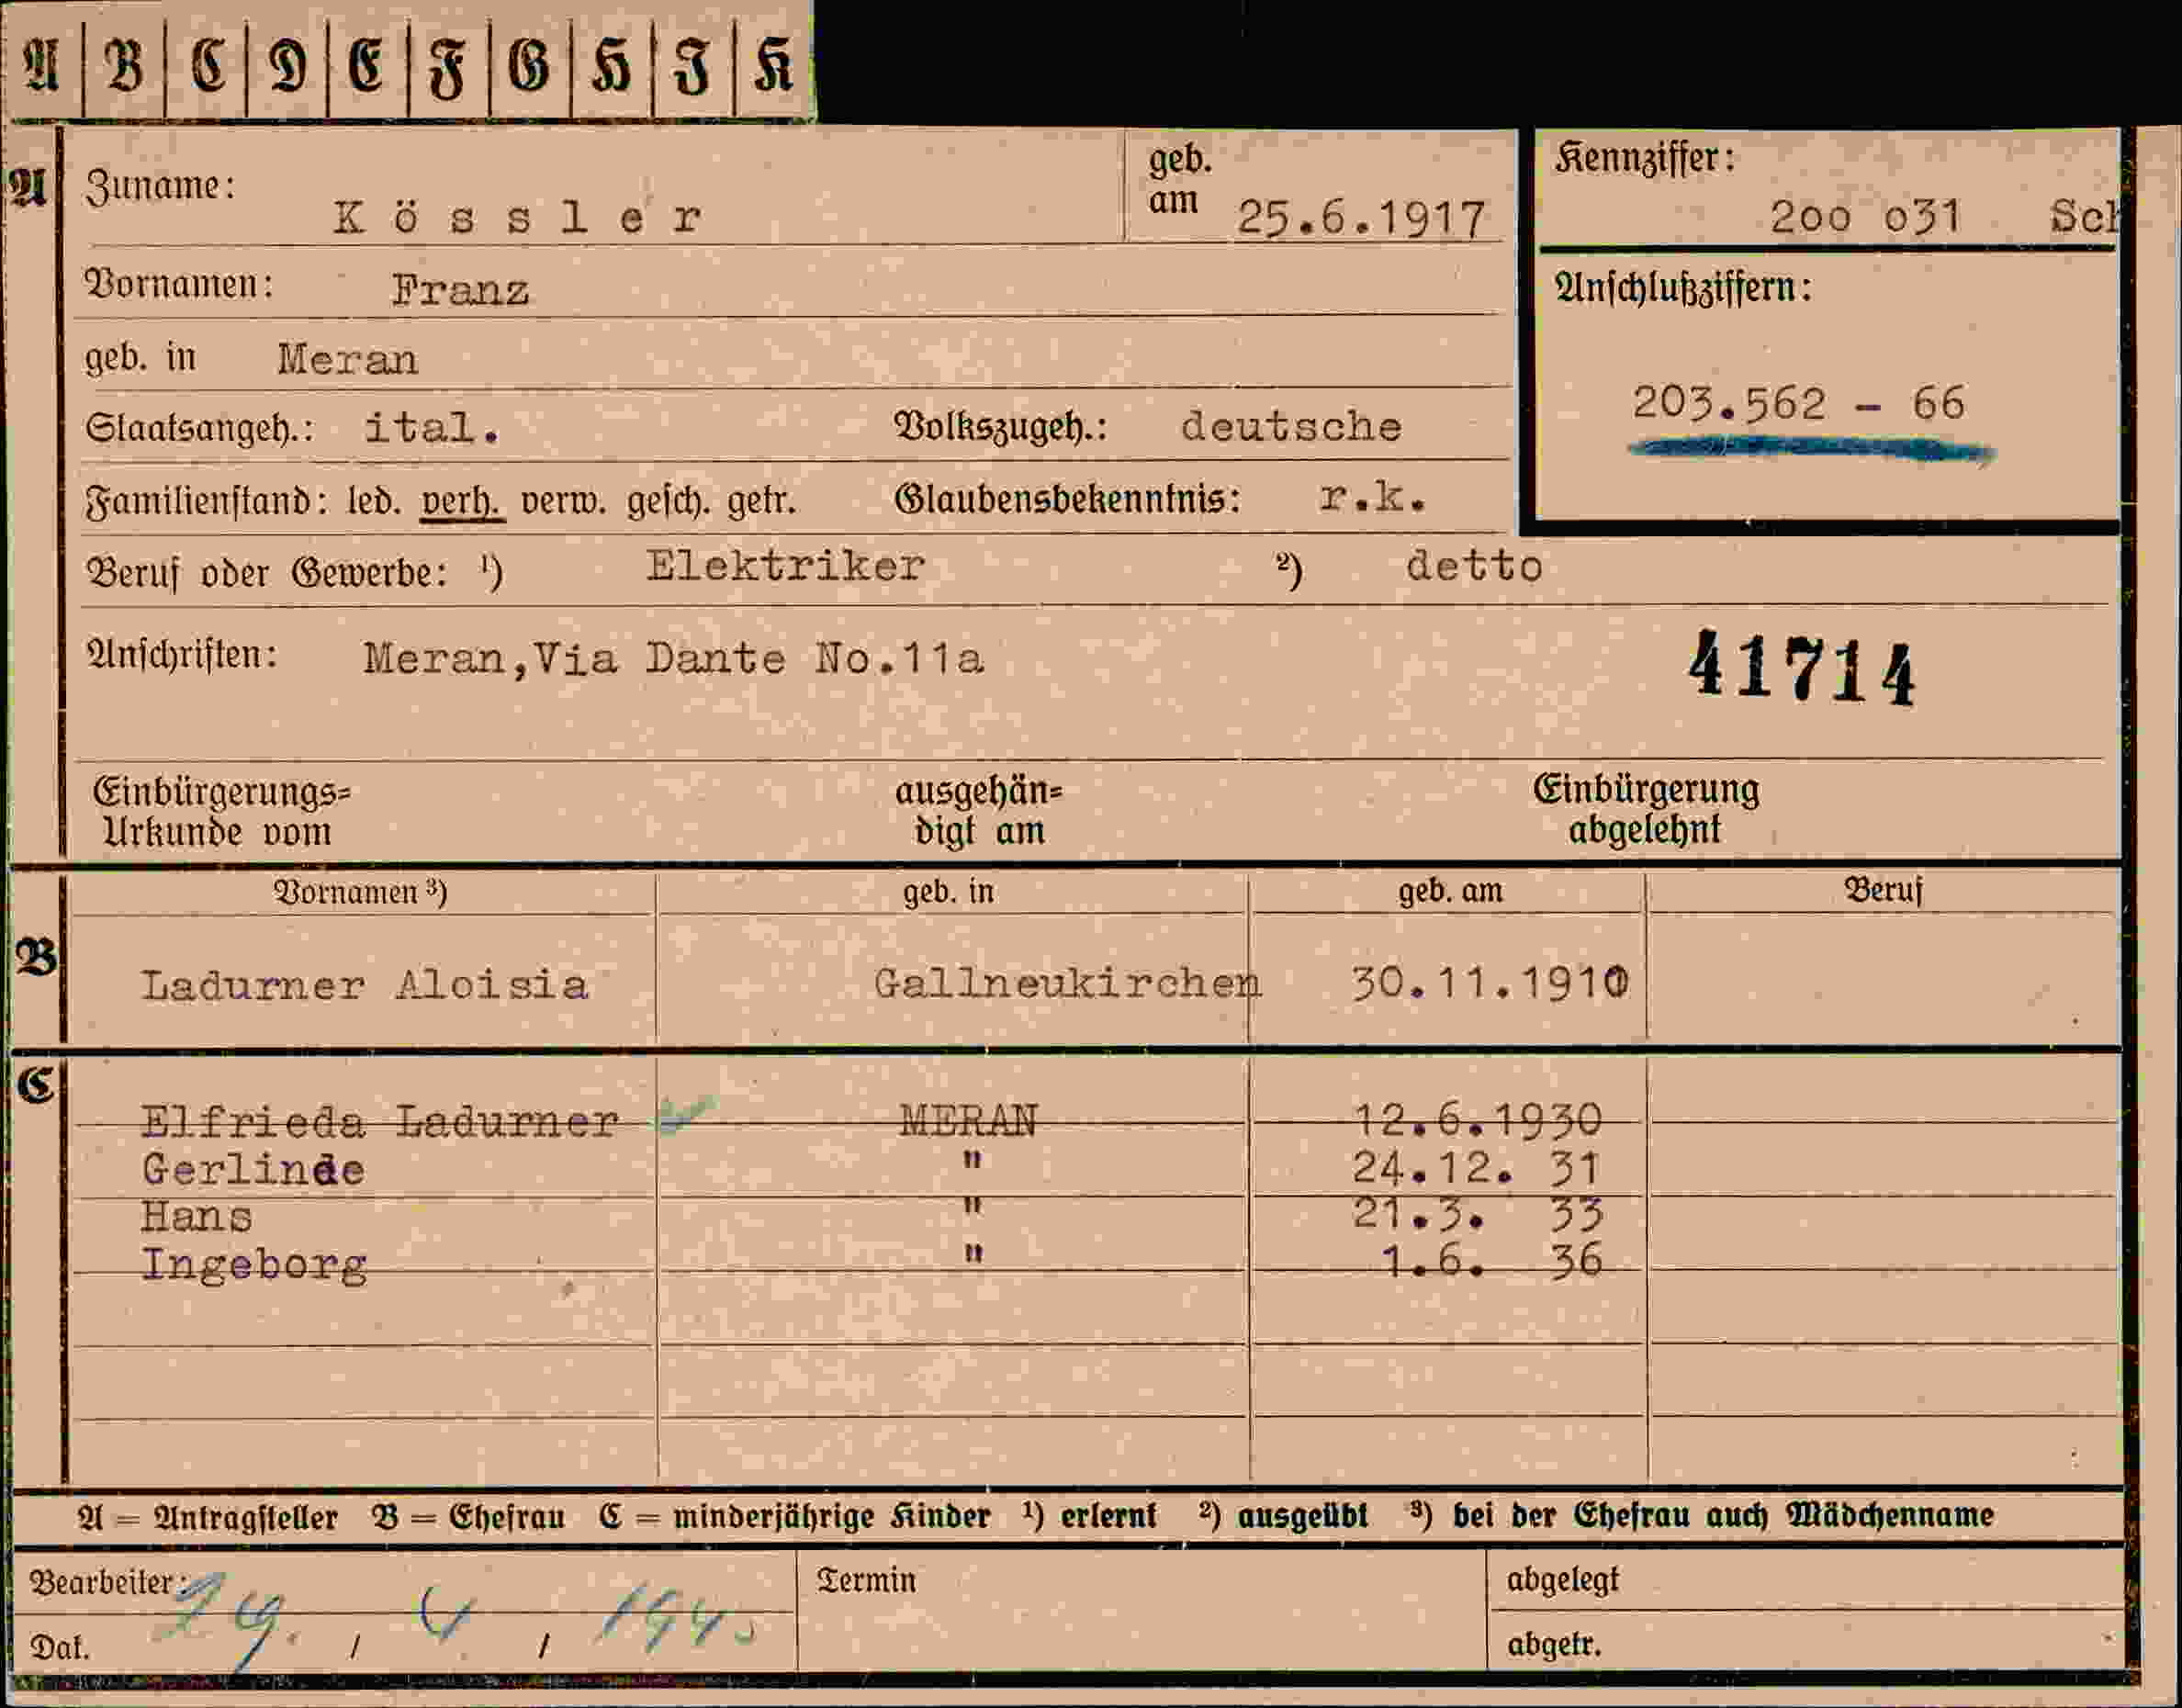
Task: Click the 'Glaubensbekenntnis:' label
Action: click(x=1067, y=499)
